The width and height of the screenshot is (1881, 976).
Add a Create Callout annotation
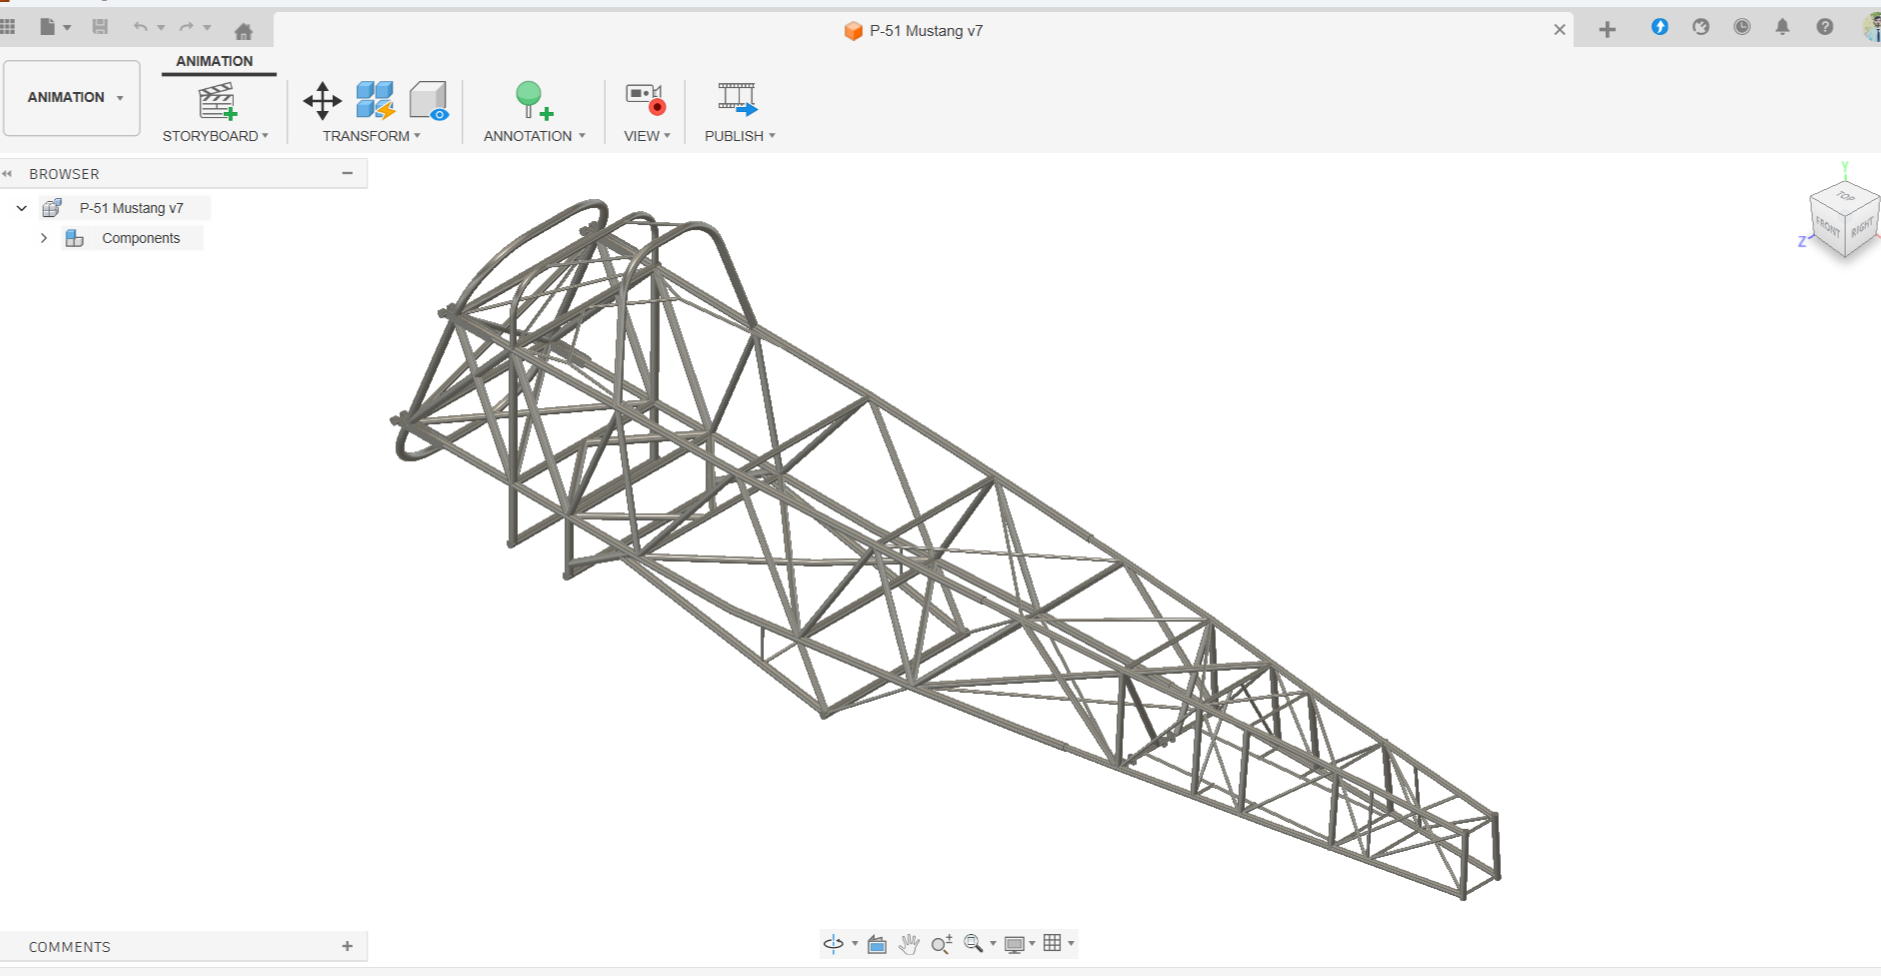coord(534,101)
